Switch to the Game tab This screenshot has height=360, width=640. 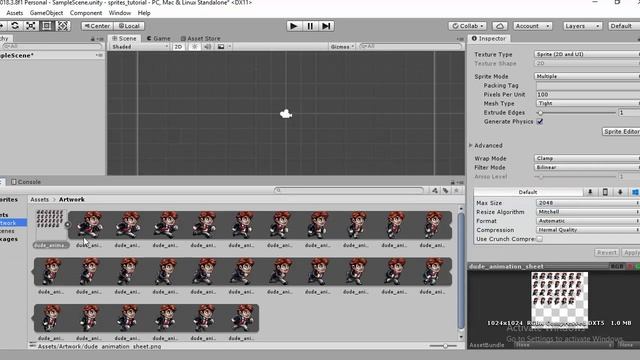click(x=159, y=38)
